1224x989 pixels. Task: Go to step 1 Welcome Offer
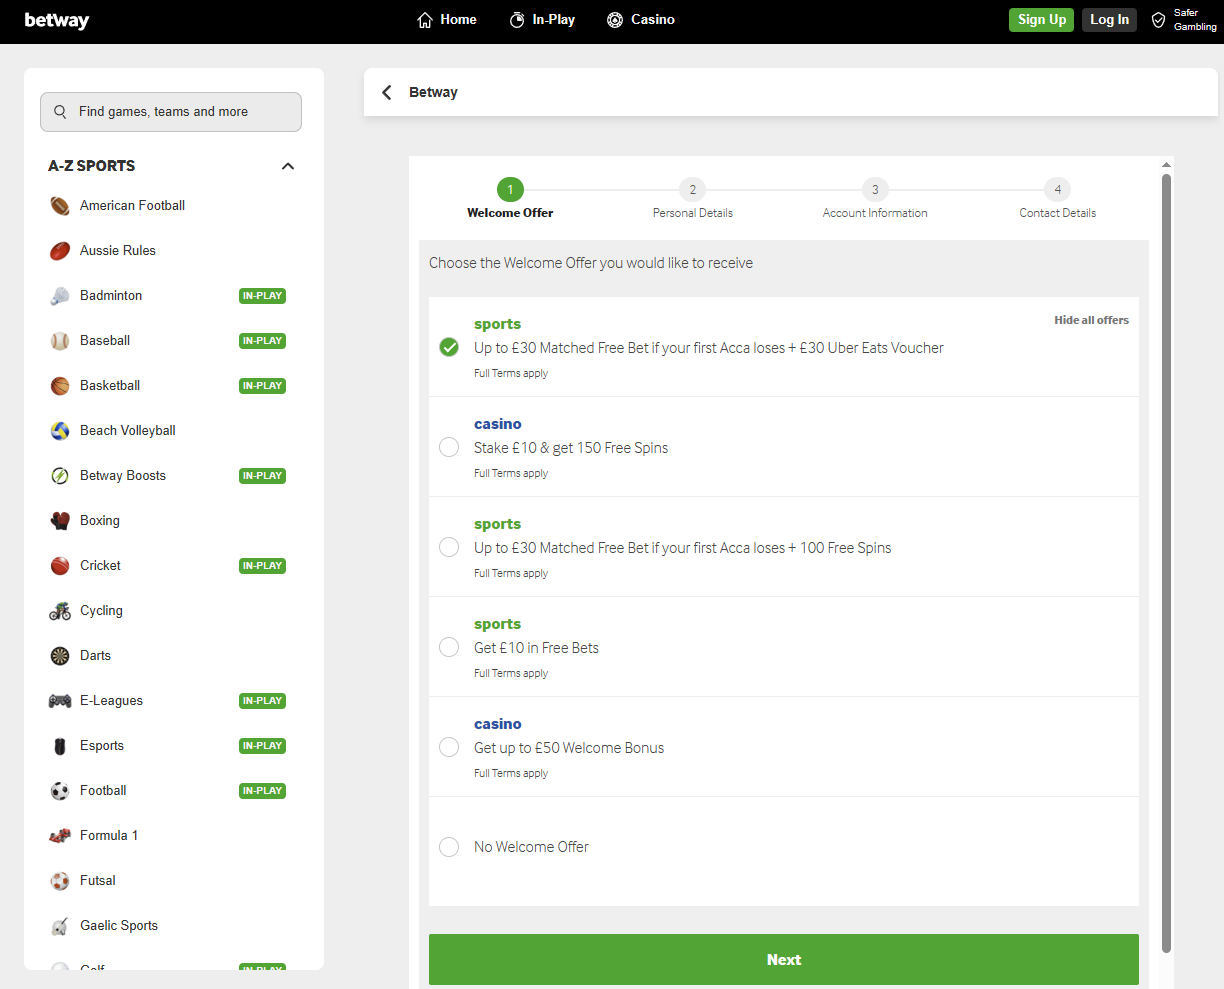coord(510,189)
